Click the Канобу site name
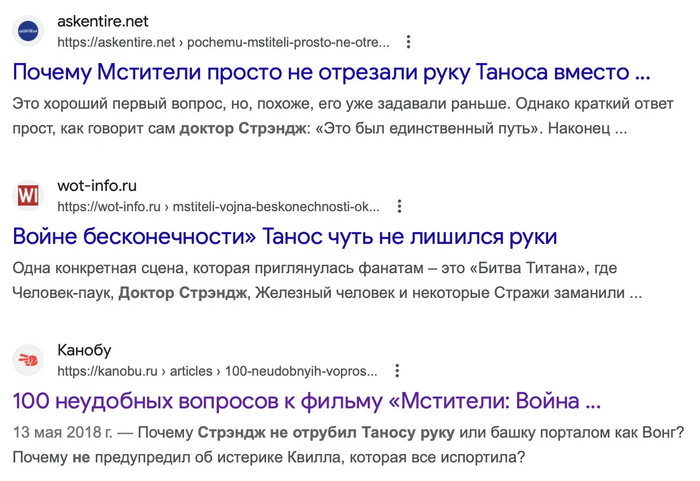Viewport: 700px width, 481px height. point(84,350)
